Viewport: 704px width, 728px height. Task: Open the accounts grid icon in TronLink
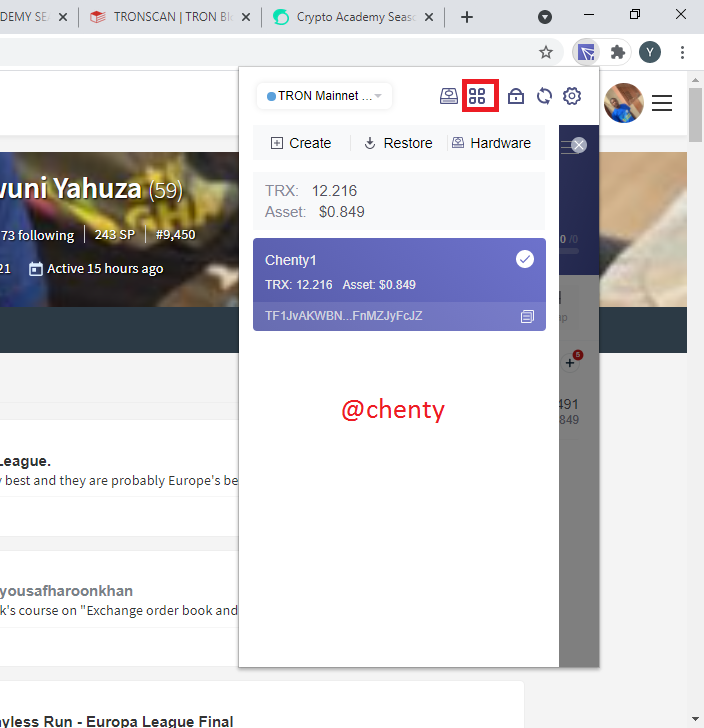click(x=477, y=96)
